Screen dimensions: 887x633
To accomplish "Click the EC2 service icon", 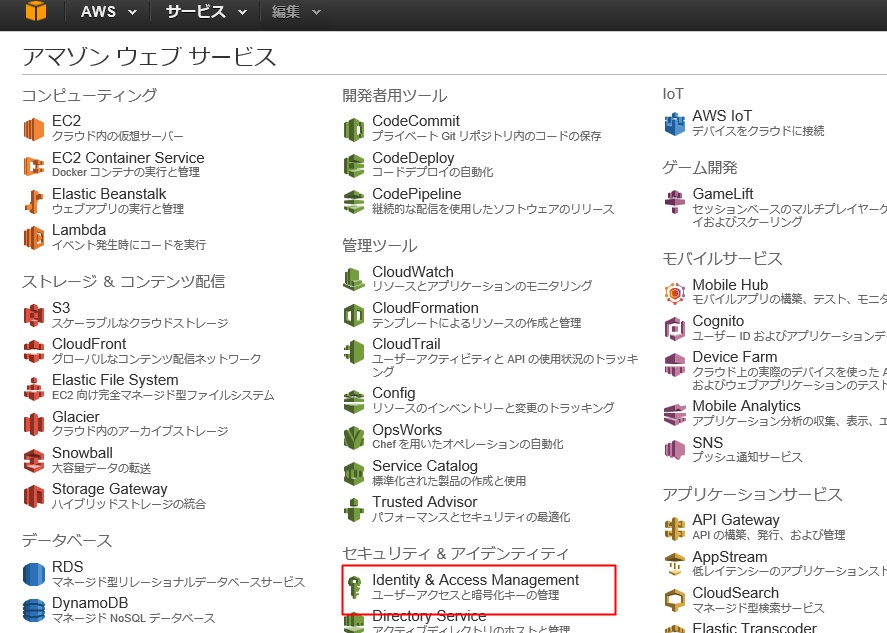I will 35,129.
